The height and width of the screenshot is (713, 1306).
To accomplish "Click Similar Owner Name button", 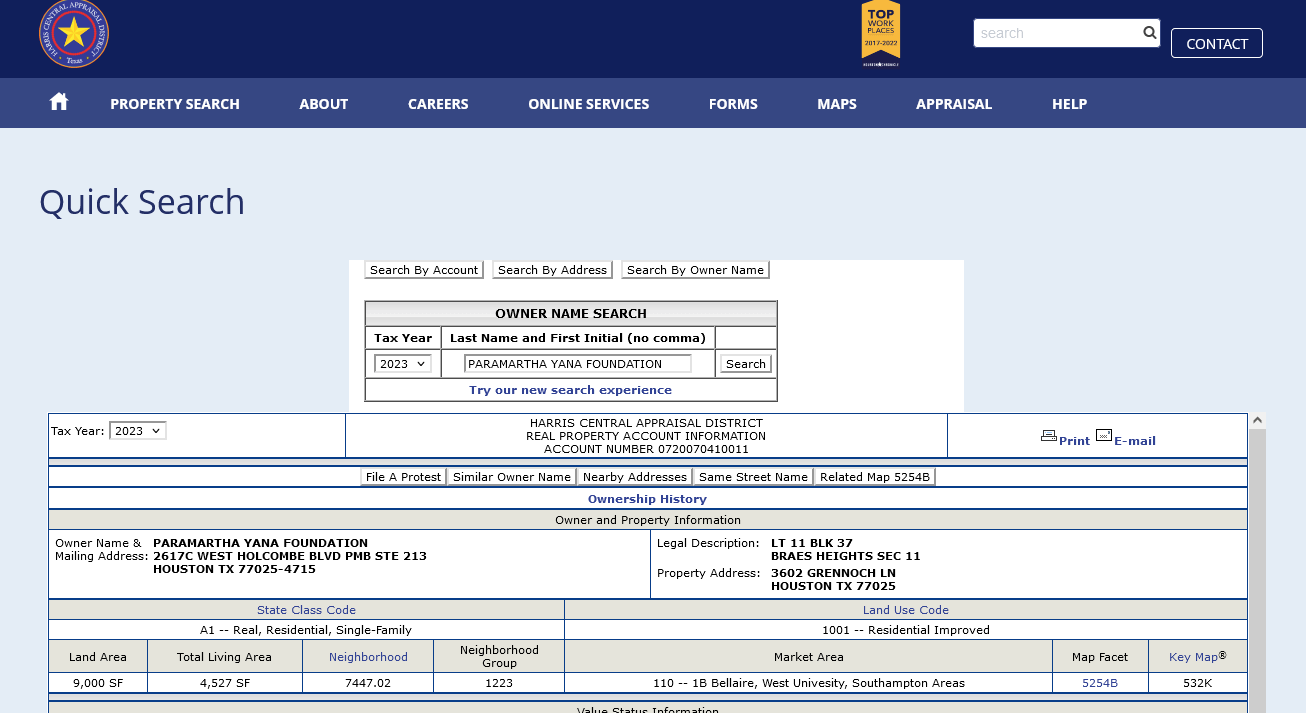I will click(511, 477).
